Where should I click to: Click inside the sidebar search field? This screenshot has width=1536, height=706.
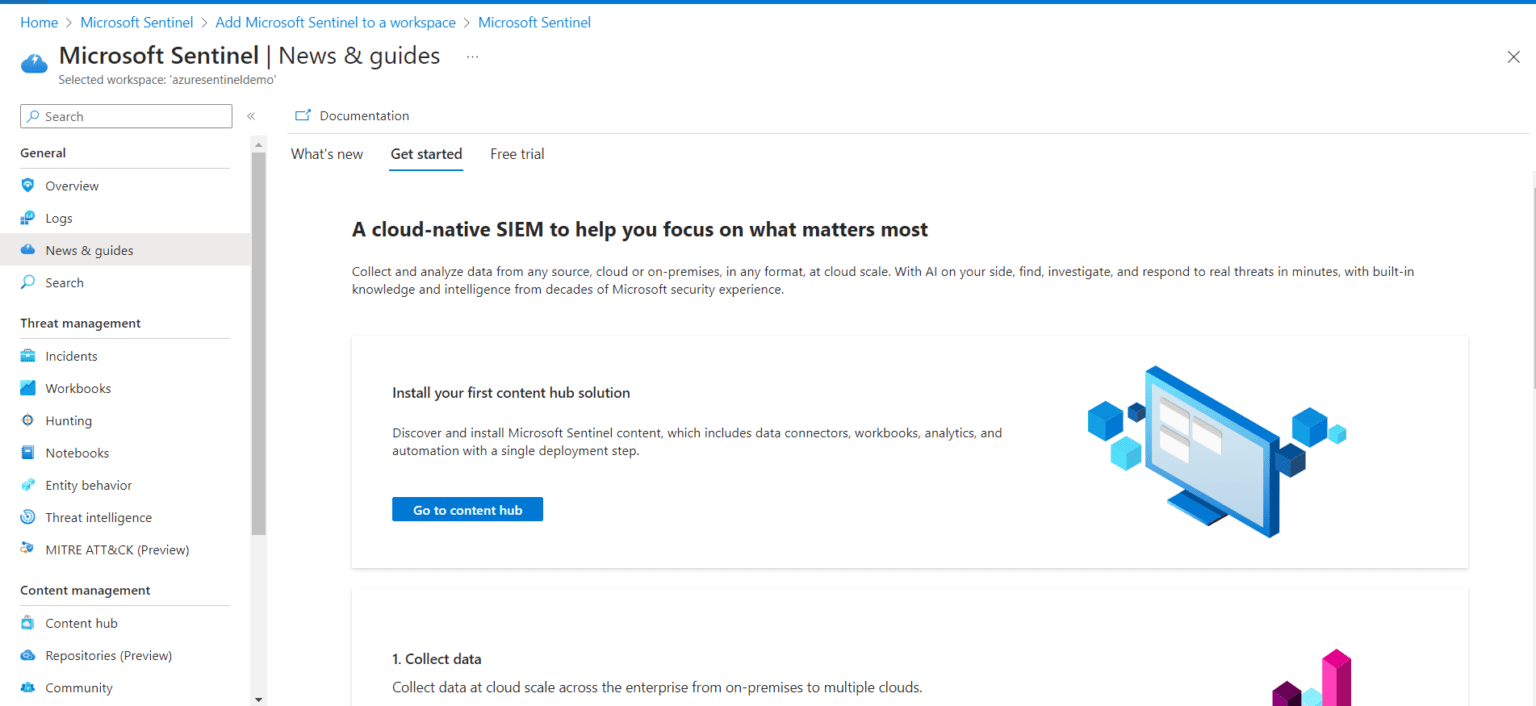tap(125, 116)
